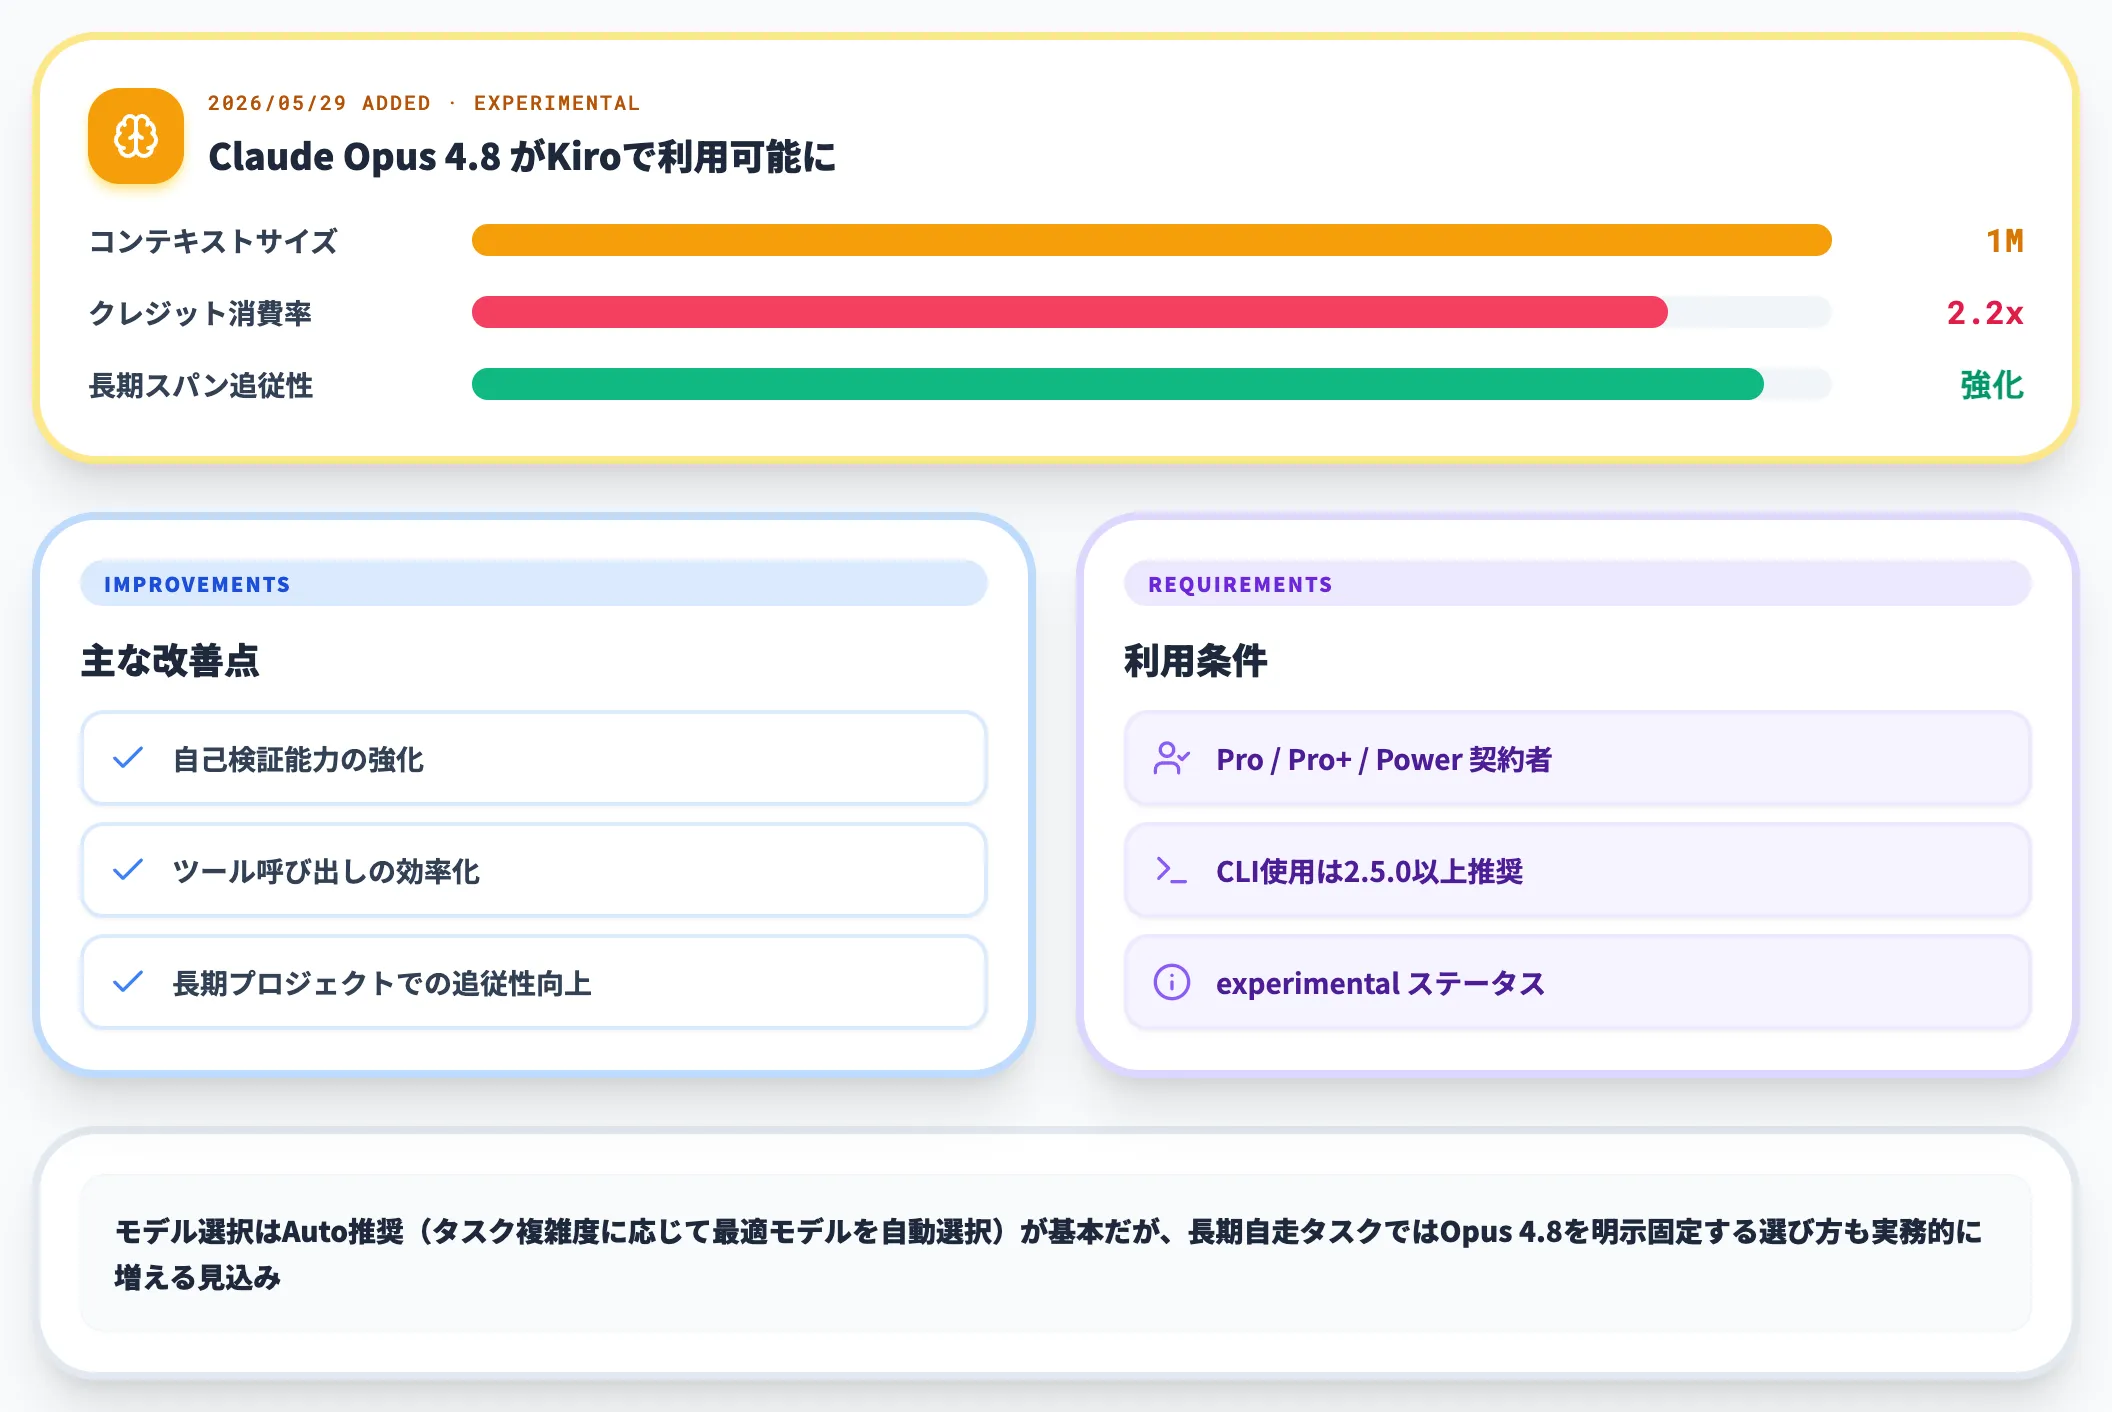Viewport: 2112px width, 1412px height.
Task: Click the クレジット消費率 label
Action: [x=200, y=313]
